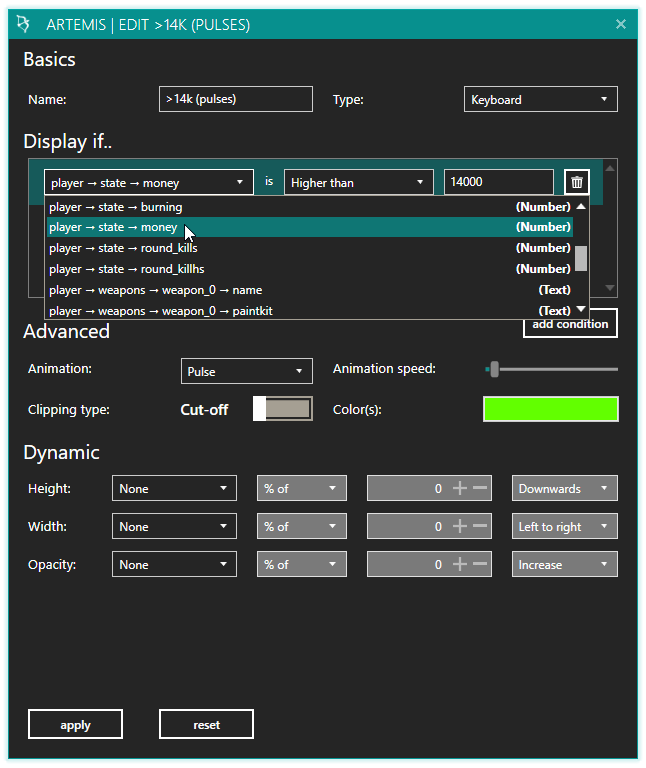
Task: Increment the Height value with plus icon
Action: click(x=459, y=488)
